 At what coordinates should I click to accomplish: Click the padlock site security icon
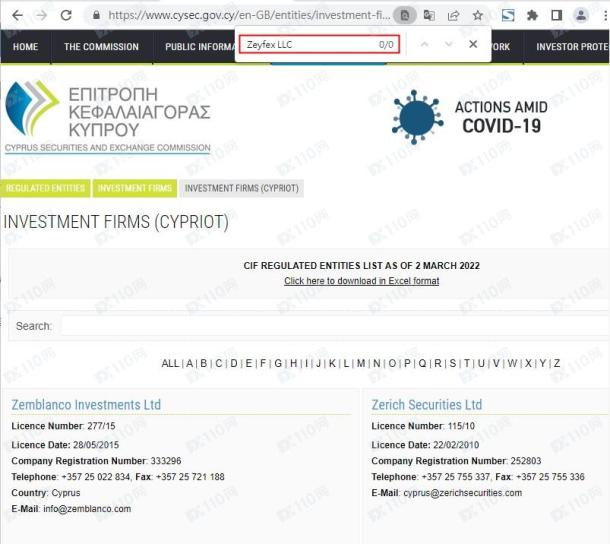[96, 15]
